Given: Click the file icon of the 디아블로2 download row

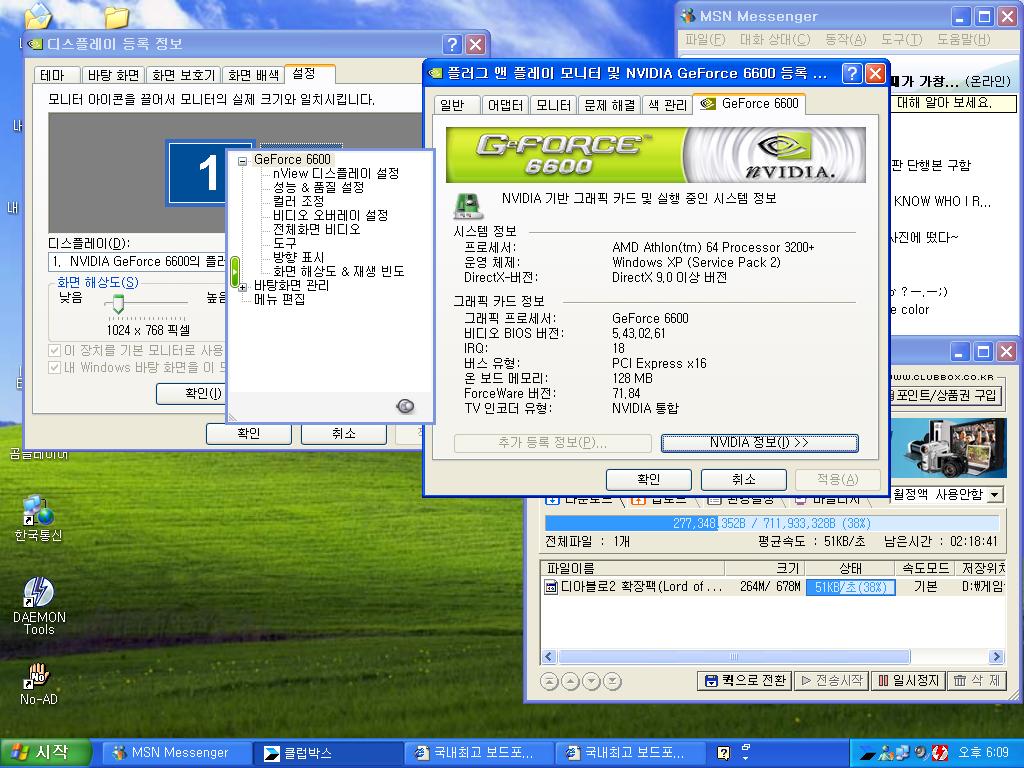Looking at the screenshot, I should [551, 586].
